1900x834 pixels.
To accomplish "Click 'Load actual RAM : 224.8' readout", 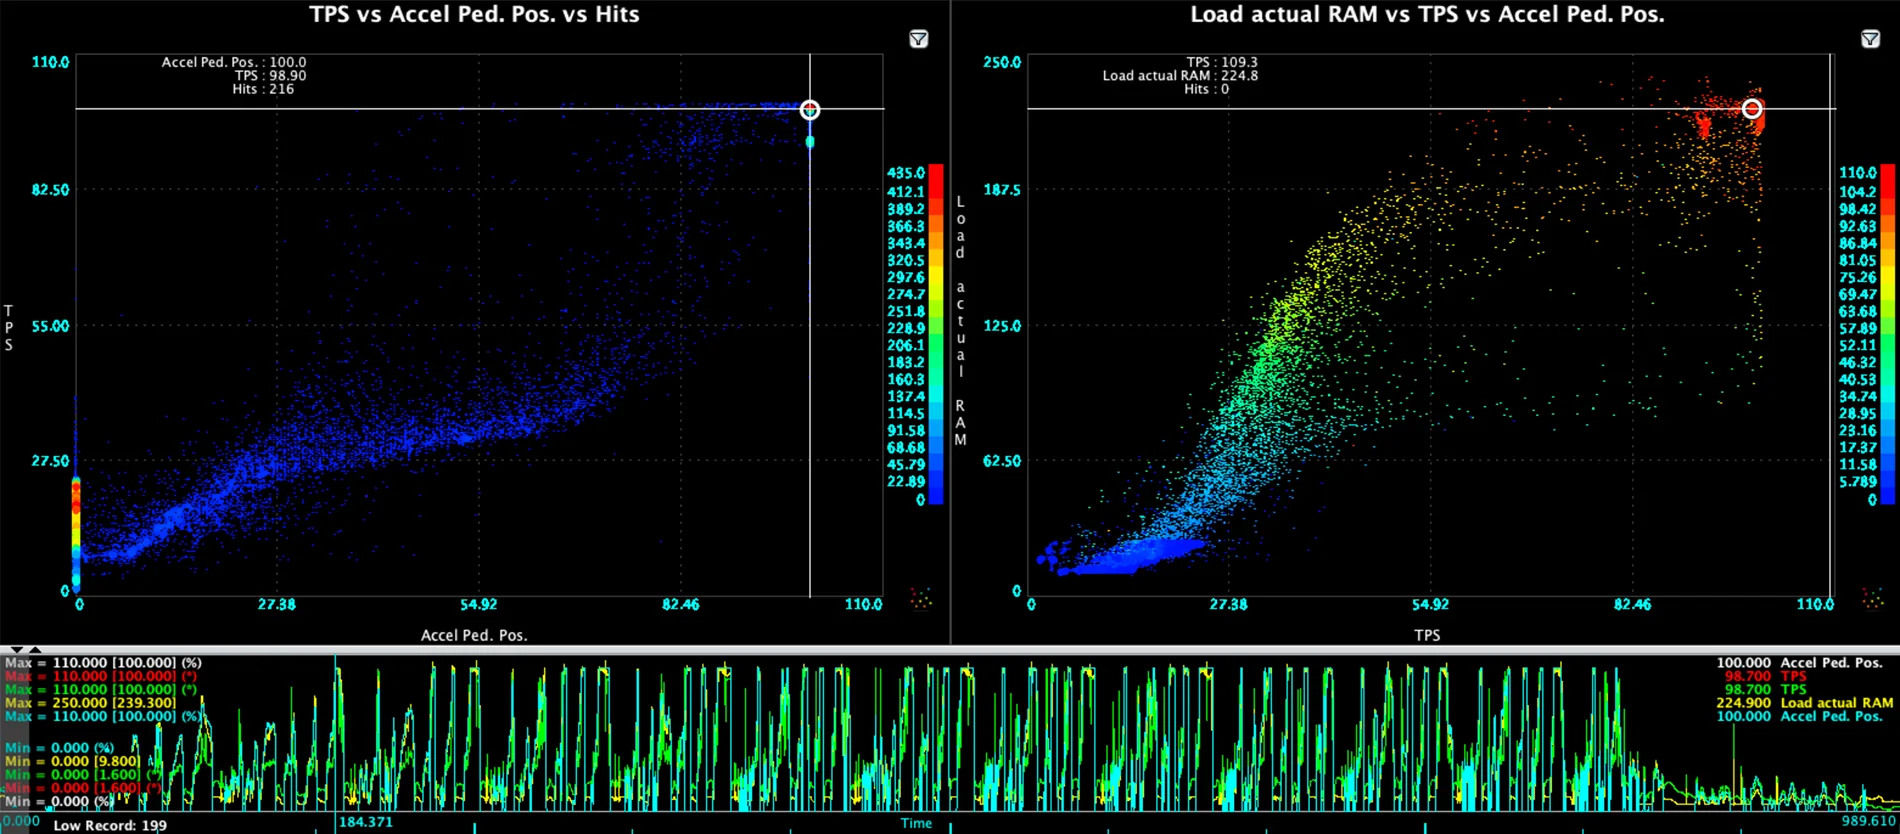I will (x=1180, y=75).
